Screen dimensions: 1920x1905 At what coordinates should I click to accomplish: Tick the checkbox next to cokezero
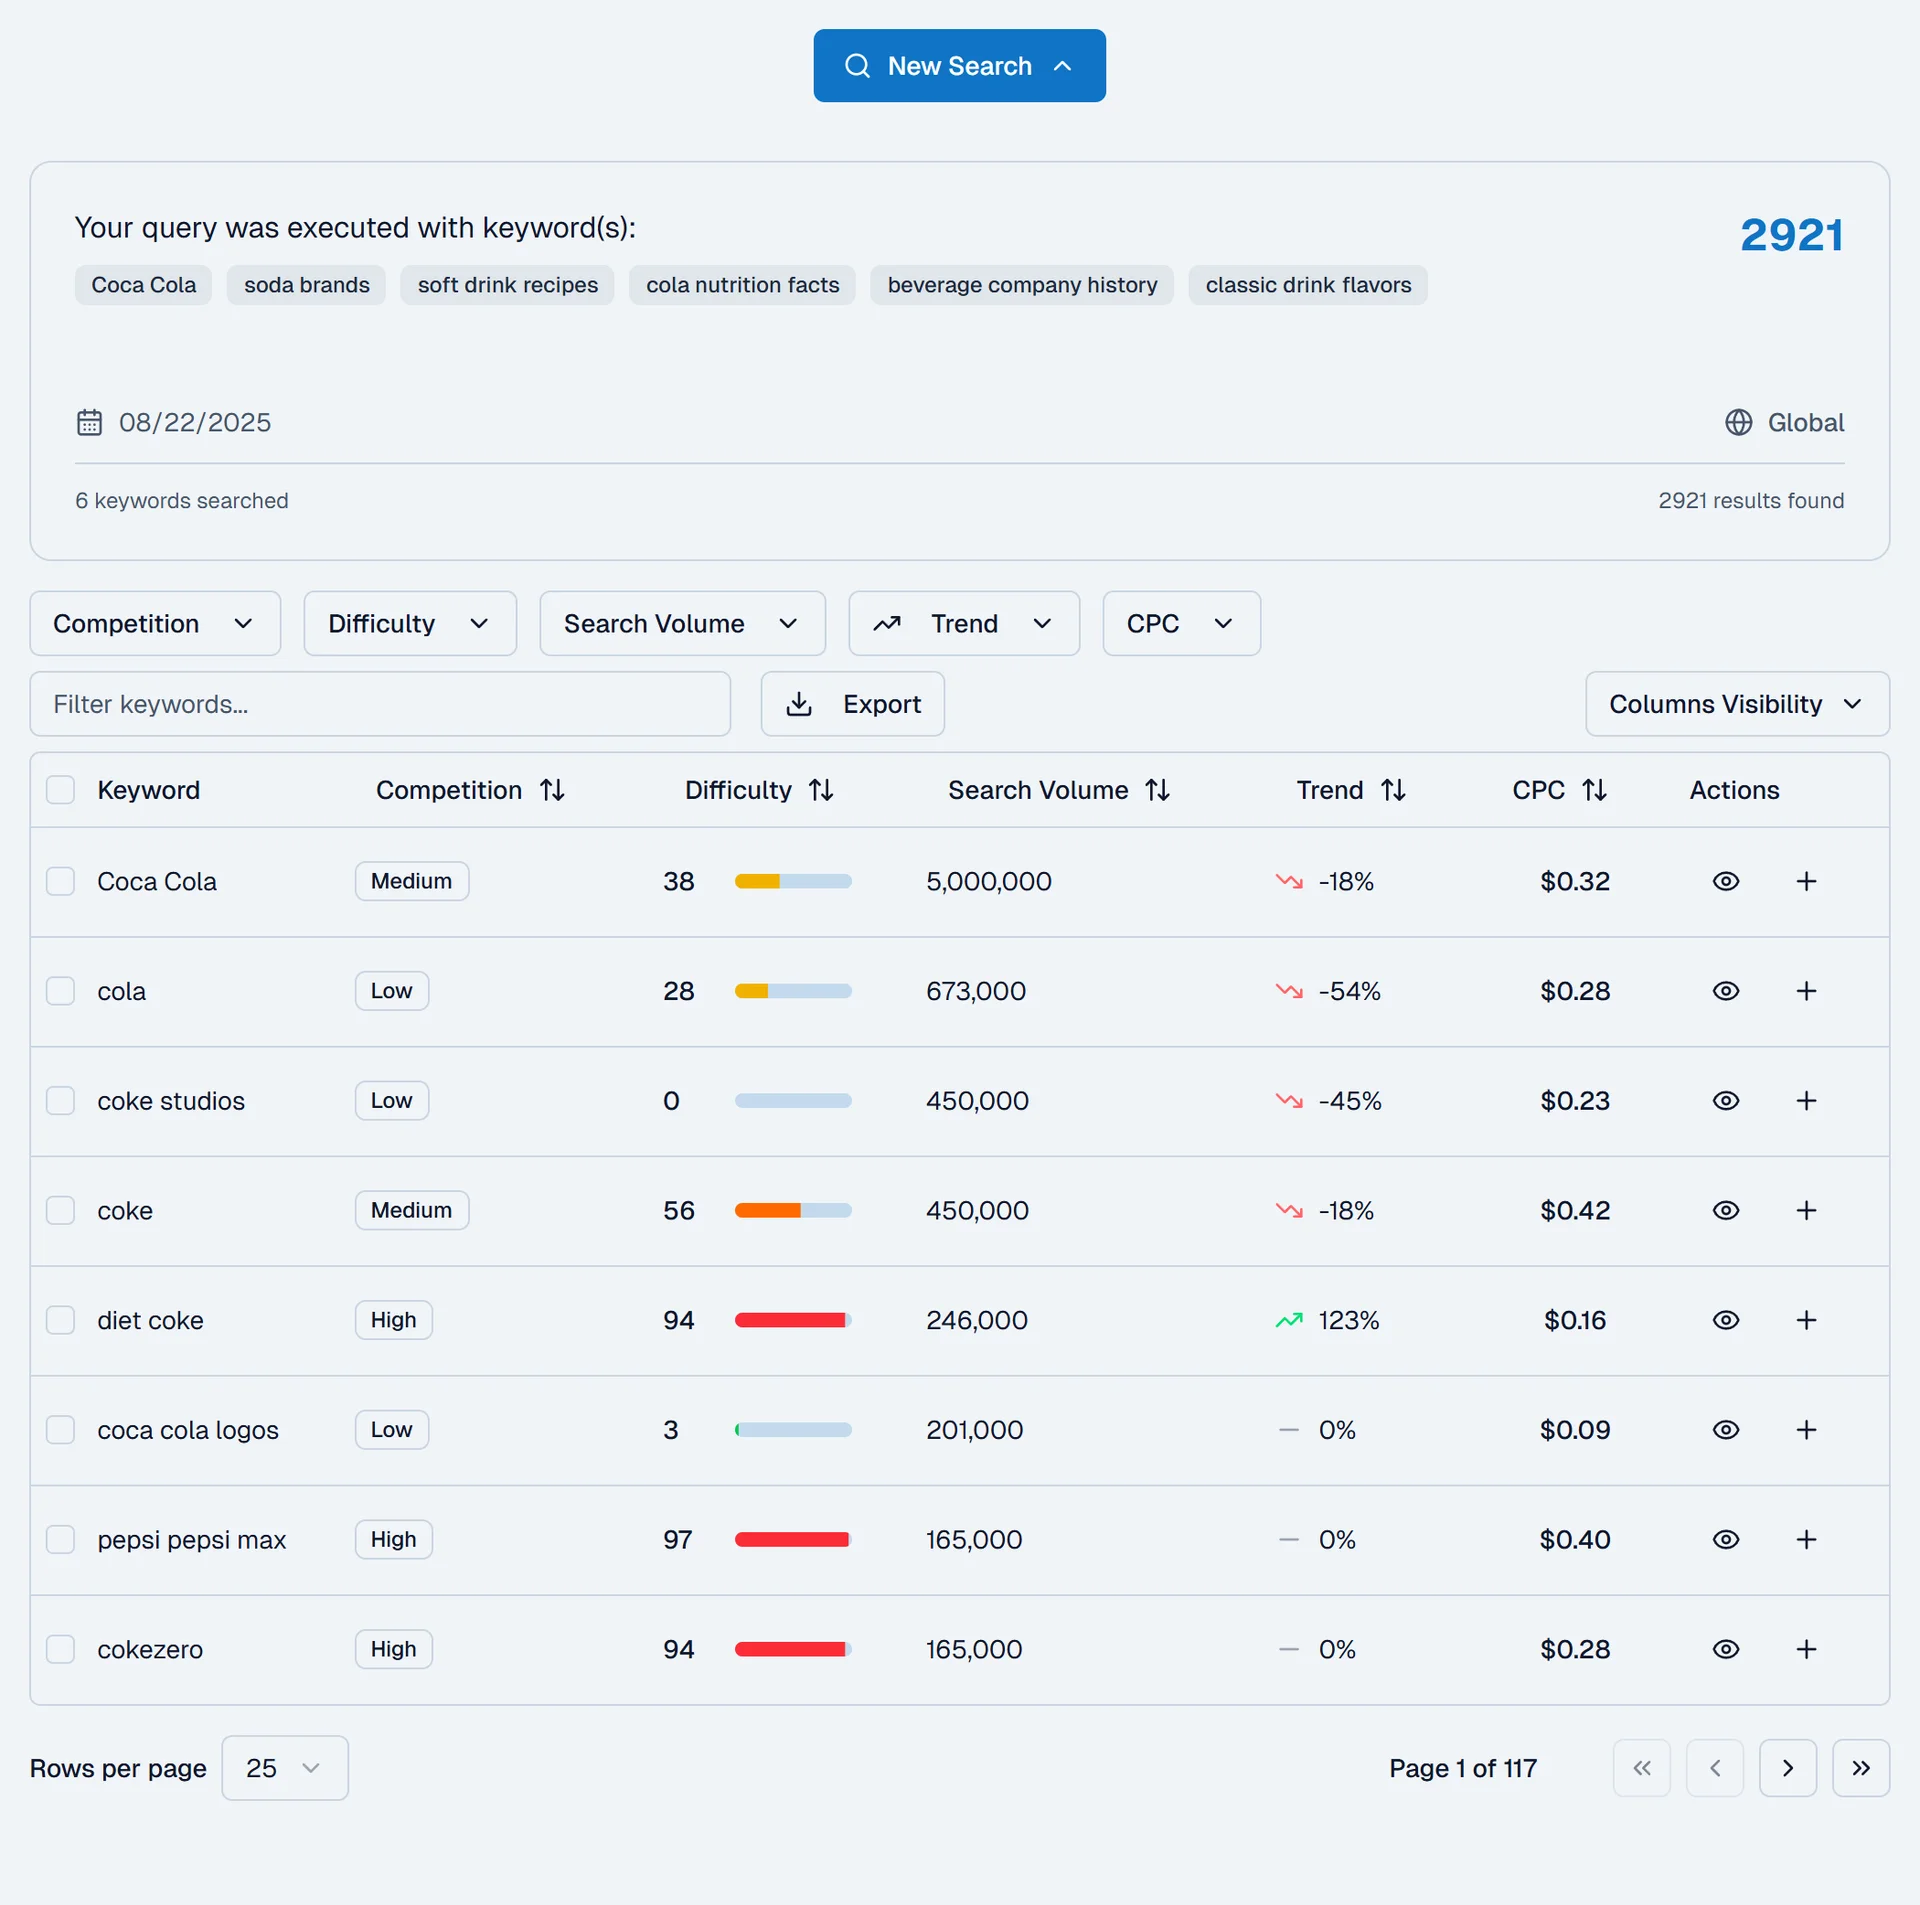[x=60, y=1649]
